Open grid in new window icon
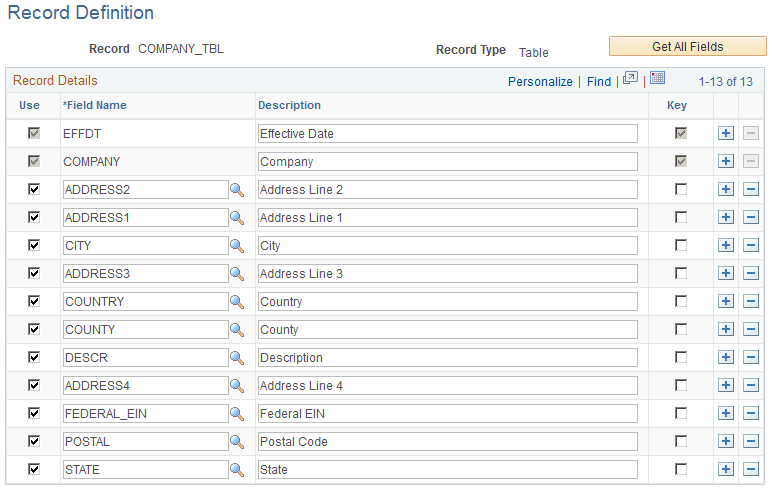 [630, 78]
